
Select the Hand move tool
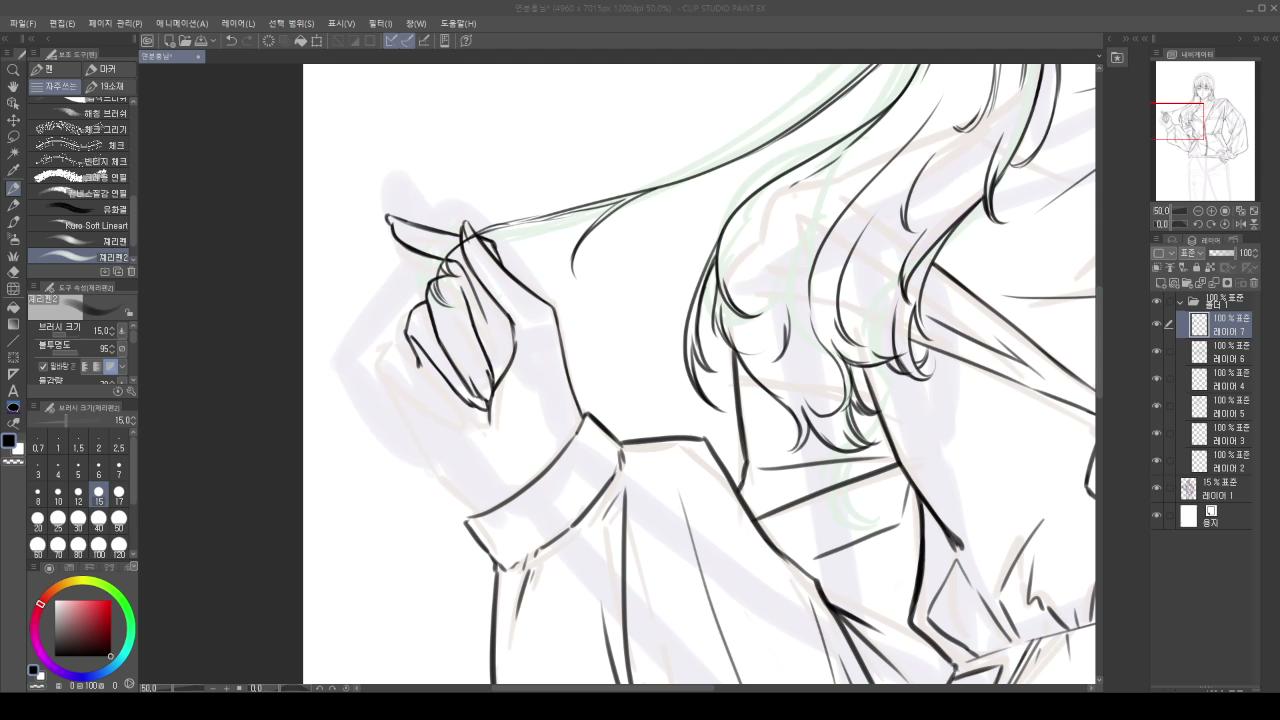click(x=13, y=87)
